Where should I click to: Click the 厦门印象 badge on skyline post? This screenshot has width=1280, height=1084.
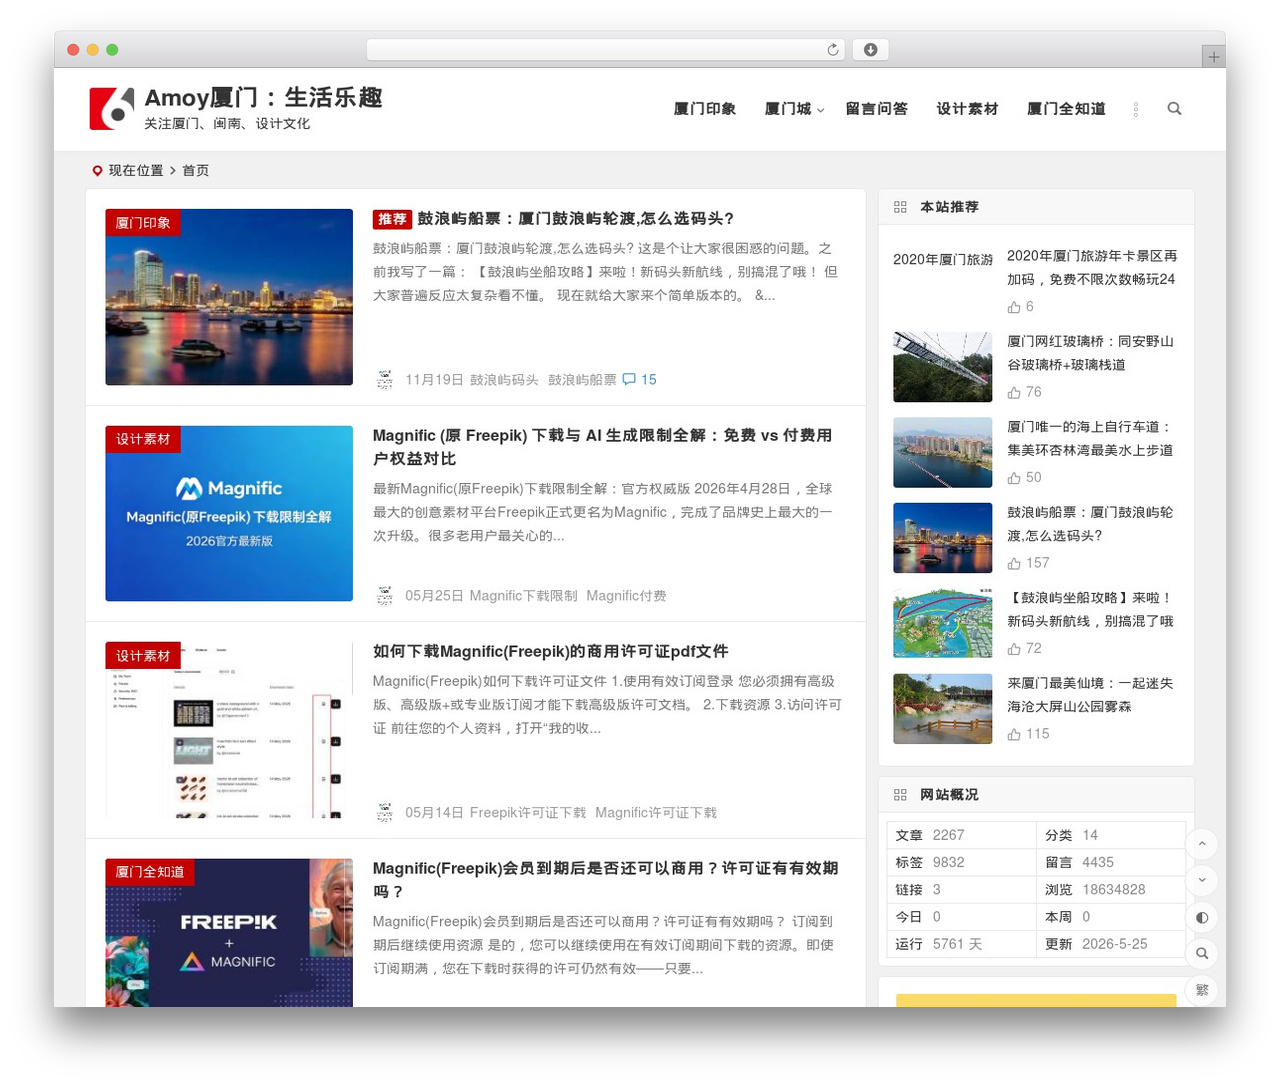143,223
